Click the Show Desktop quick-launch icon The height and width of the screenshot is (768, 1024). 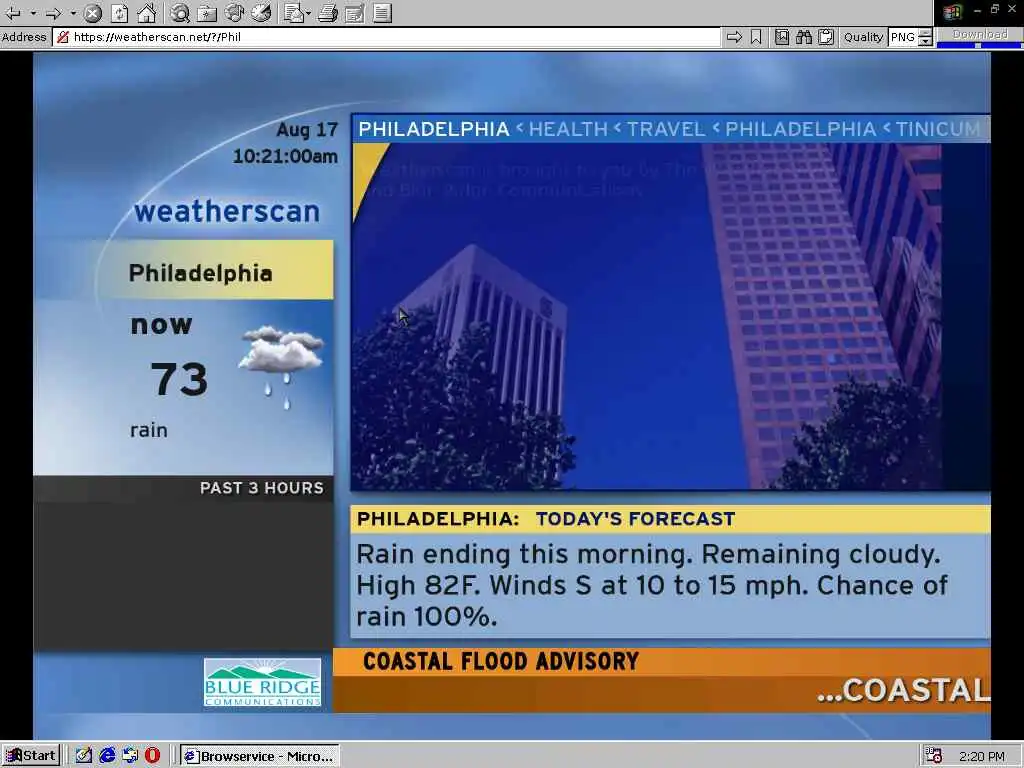[x=130, y=756]
